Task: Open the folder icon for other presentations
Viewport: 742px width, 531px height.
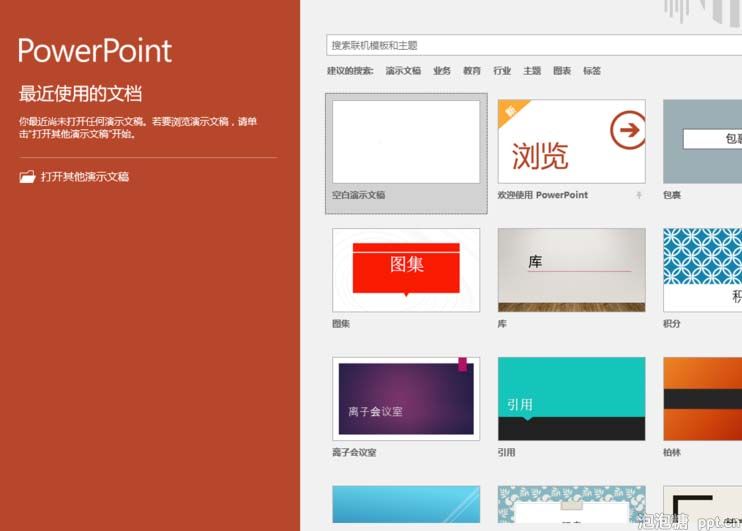Action: pos(27,177)
